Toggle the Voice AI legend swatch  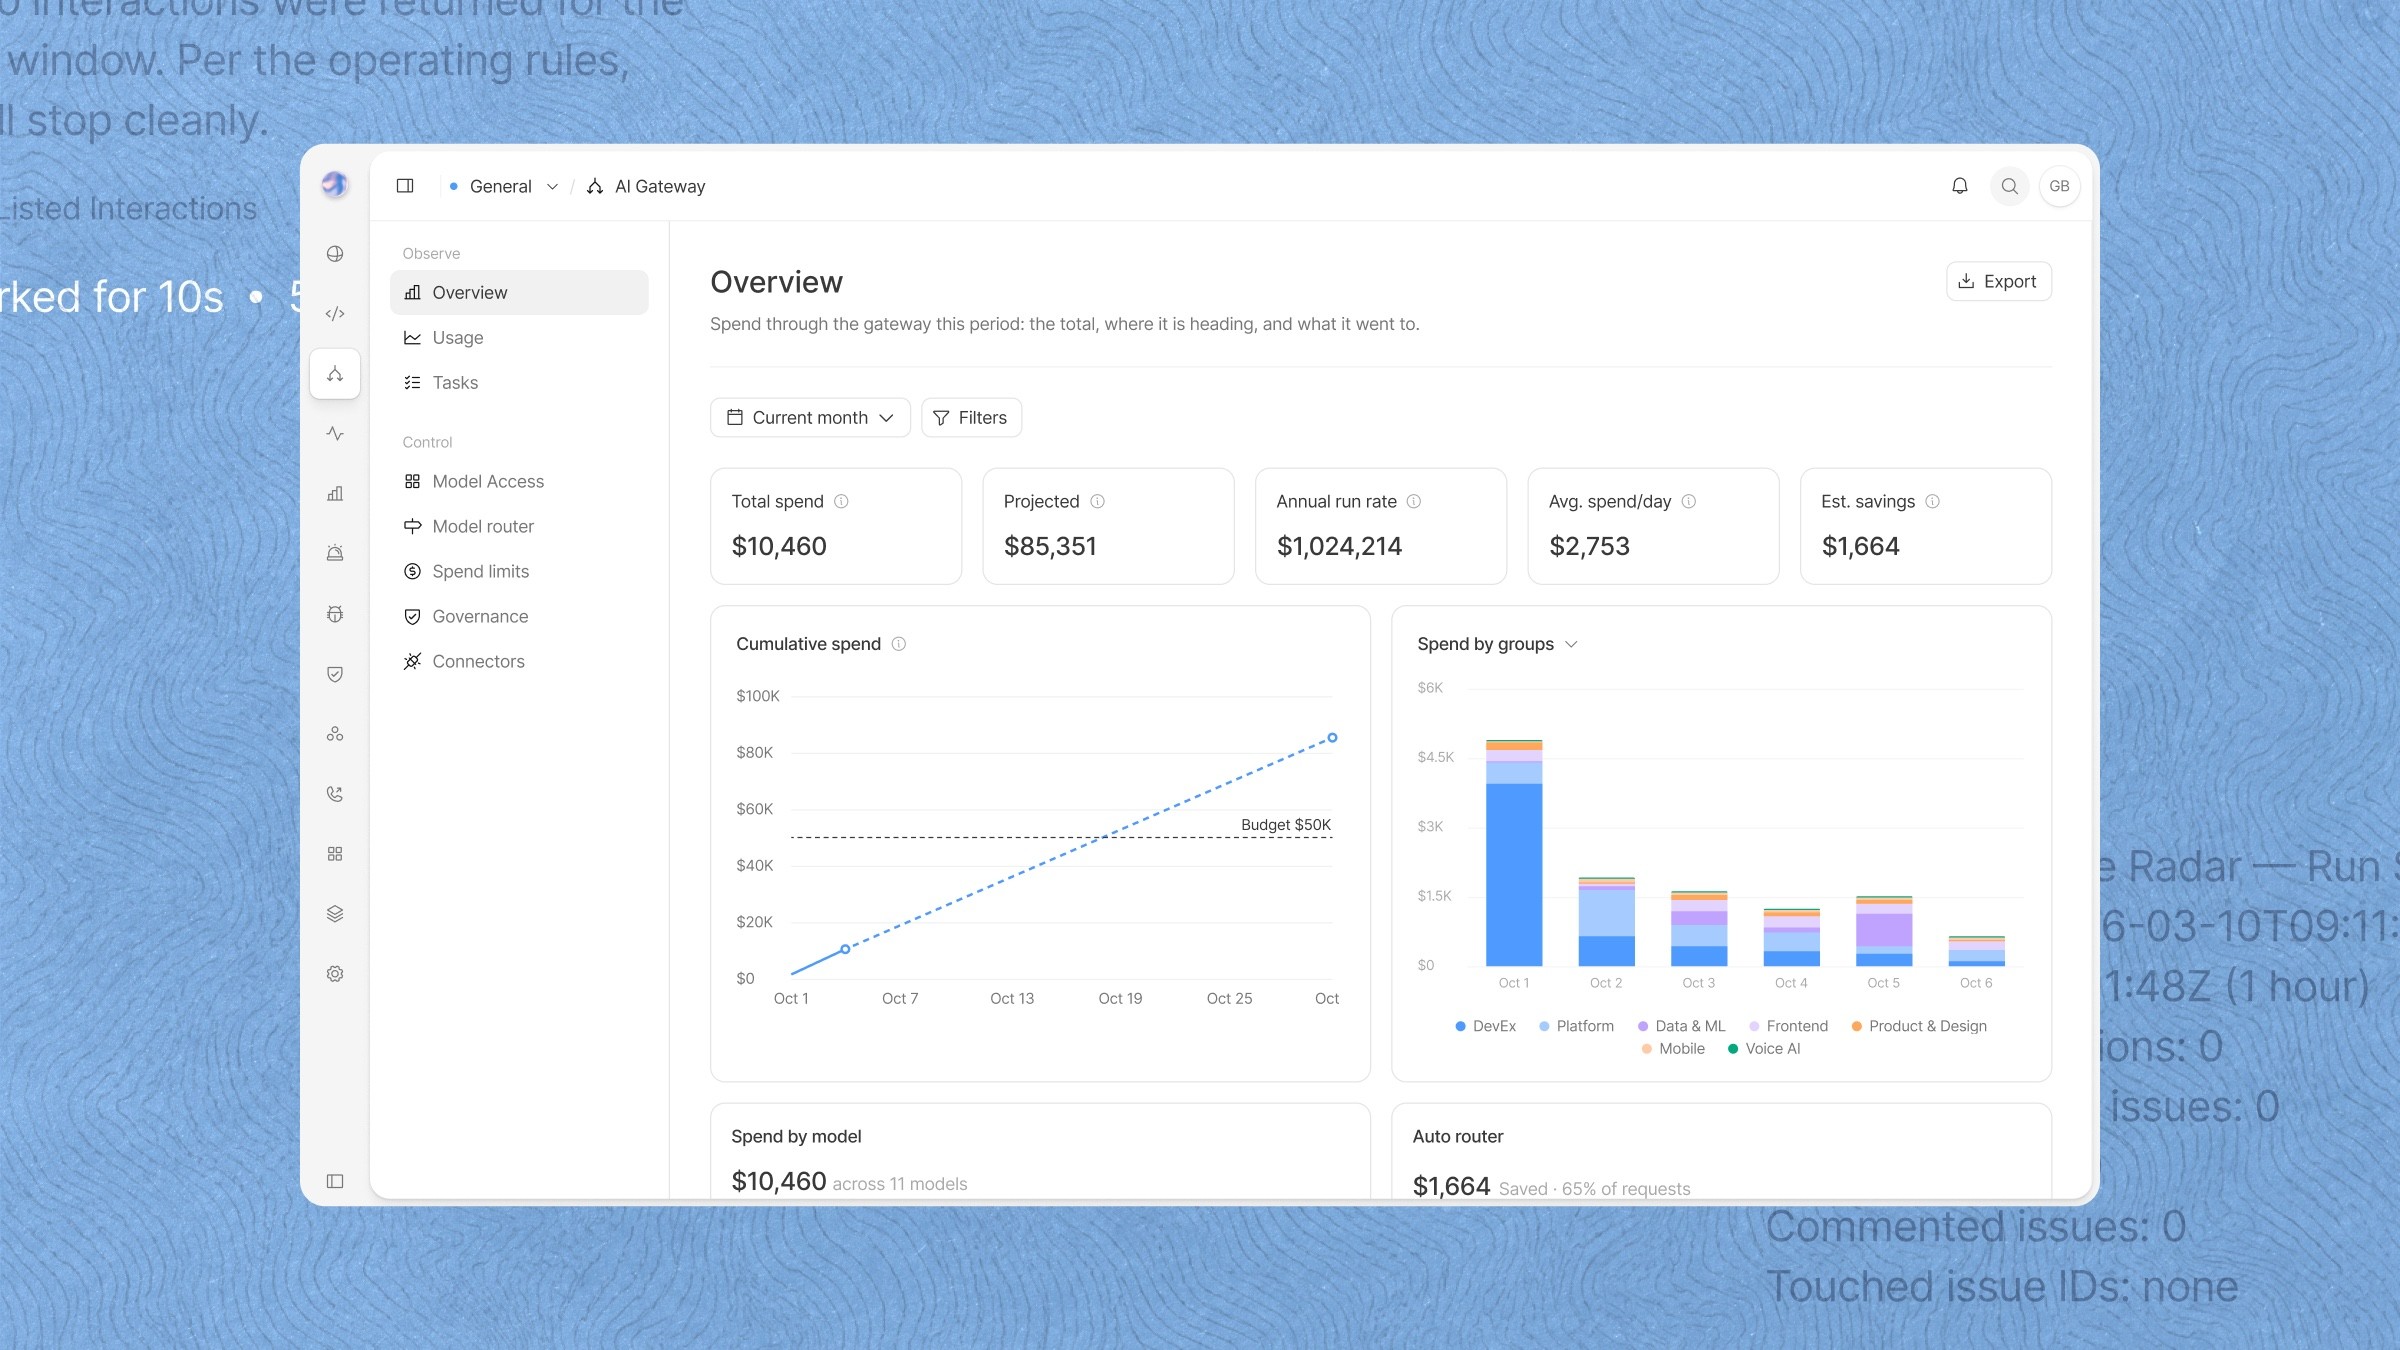1733,1049
